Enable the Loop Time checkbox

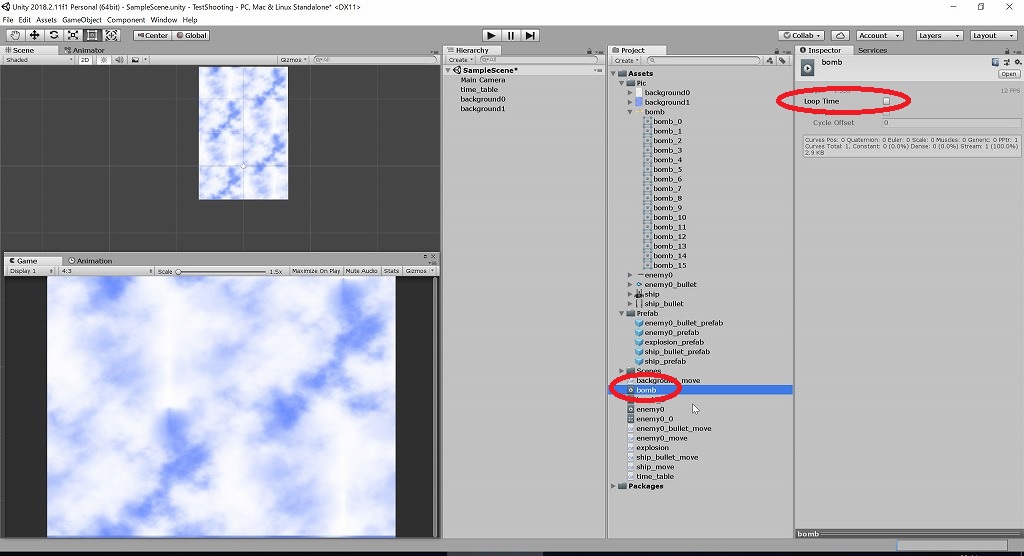[x=886, y=101]
